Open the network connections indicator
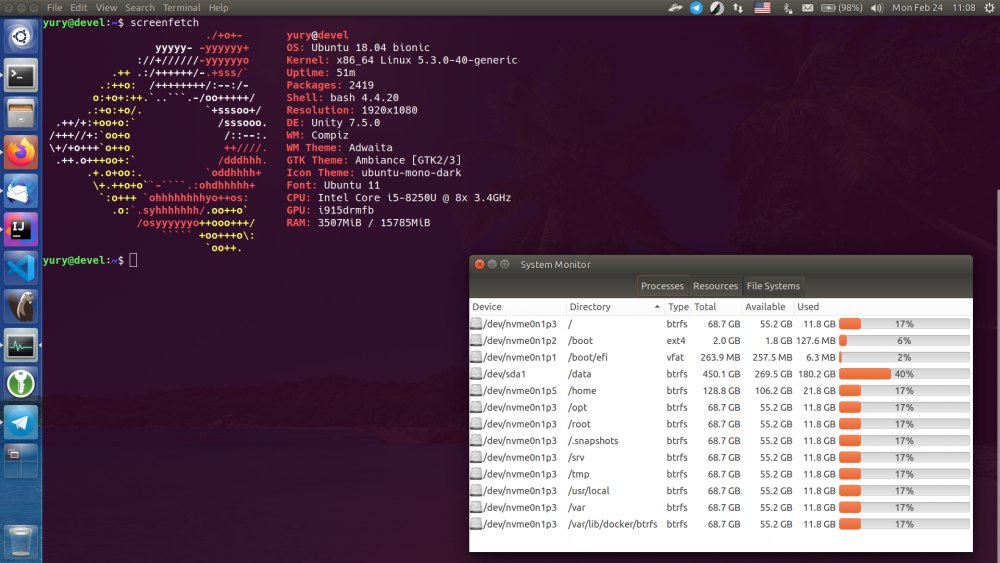Image resolution: width=1000 pixels, height=563 pixels. pyautogui.click(x=738, y=8)
